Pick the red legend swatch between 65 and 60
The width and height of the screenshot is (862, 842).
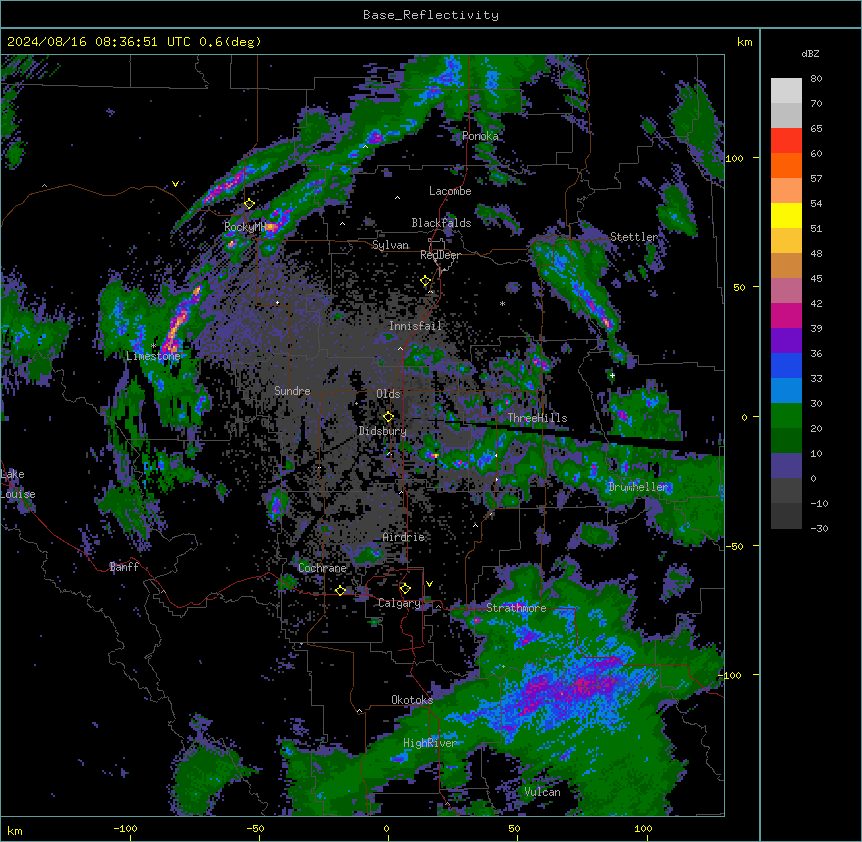pos(786,141)
